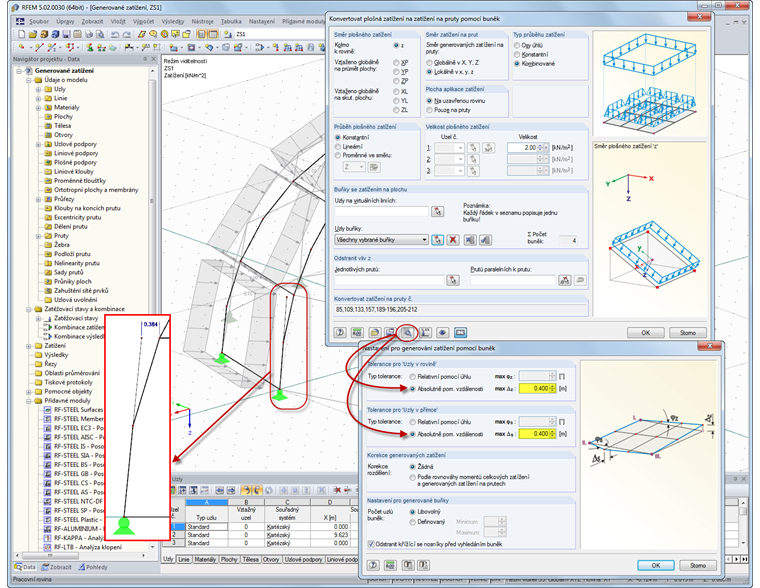Viewport: 760px width, 588px height.
Task: Click the blue display-mode icon in conversion dialog
Action: pos(460,333)
